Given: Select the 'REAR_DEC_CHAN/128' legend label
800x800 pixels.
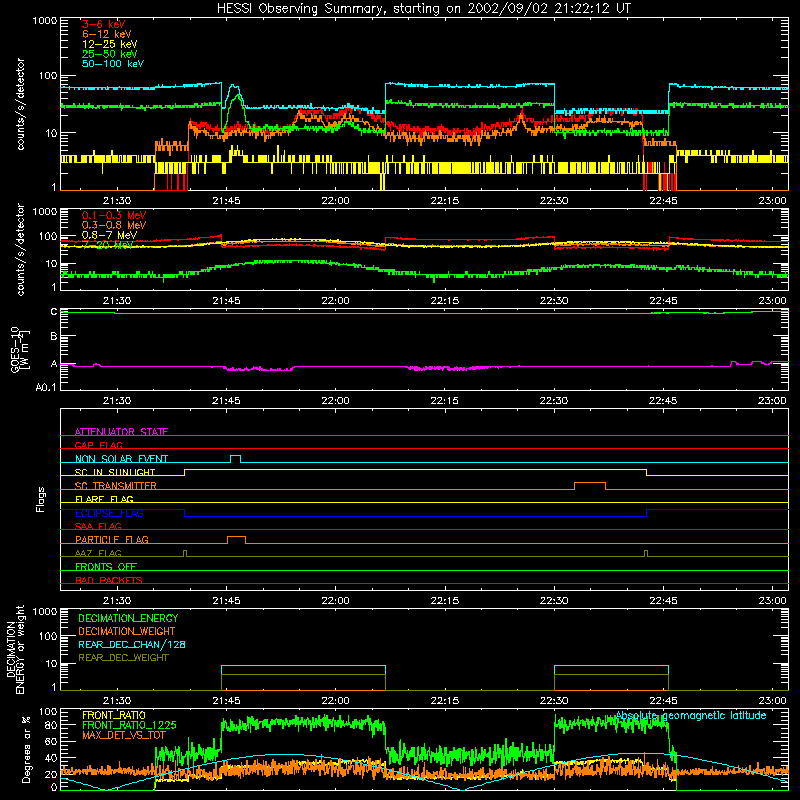Looking at the screenshot, I should [x=132, y=644].
